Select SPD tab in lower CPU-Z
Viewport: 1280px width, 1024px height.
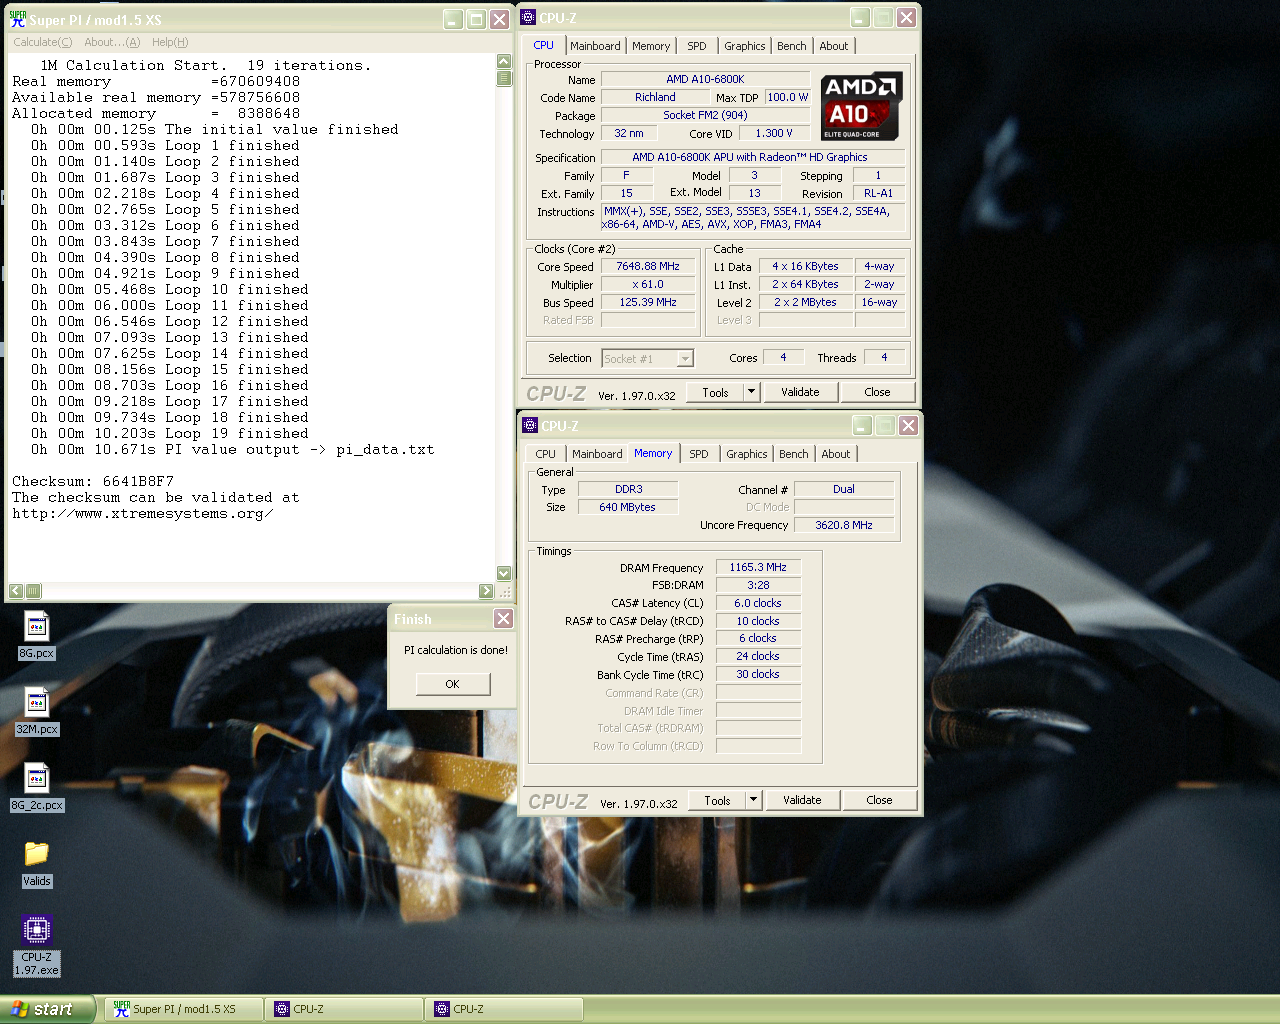(699, 454)
